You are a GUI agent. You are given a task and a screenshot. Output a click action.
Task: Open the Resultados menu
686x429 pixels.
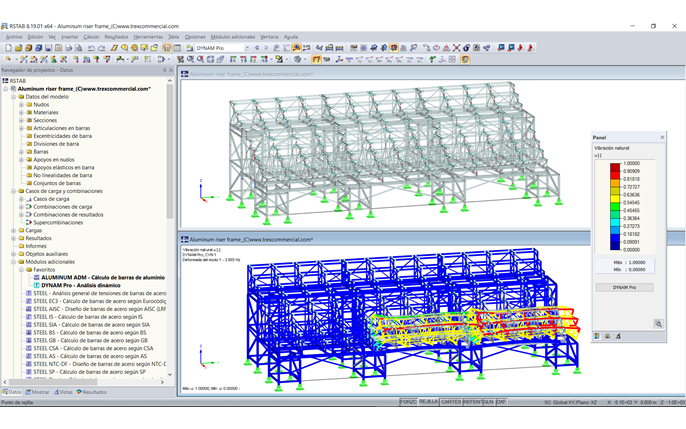(x=116, y=37)
